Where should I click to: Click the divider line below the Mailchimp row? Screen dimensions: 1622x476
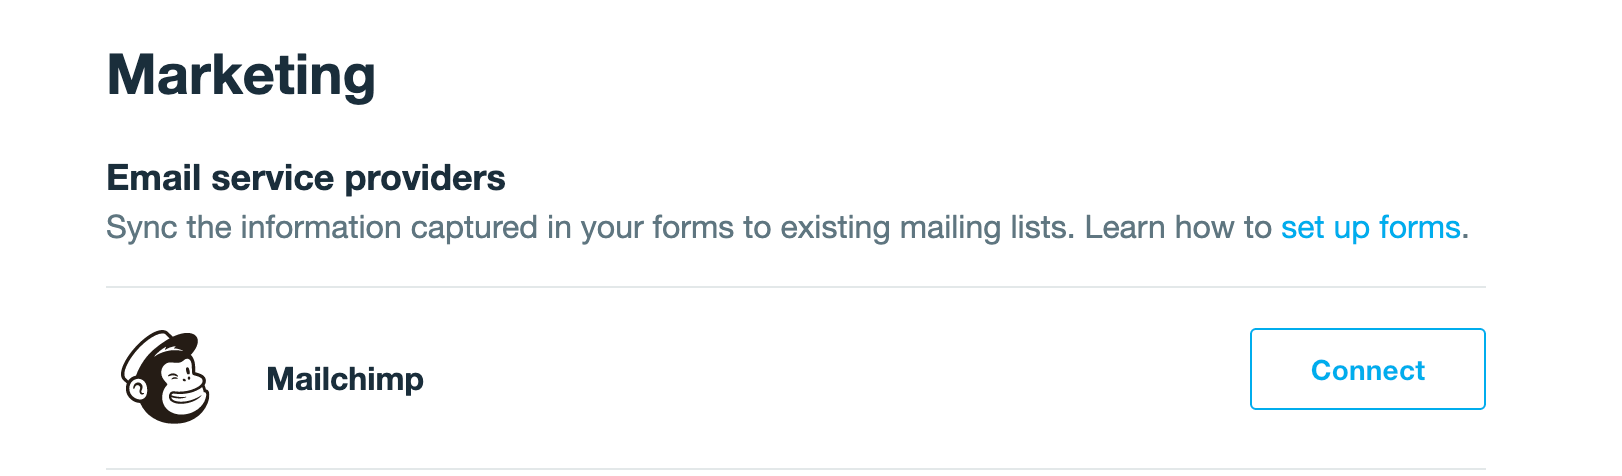click(795, 468)
